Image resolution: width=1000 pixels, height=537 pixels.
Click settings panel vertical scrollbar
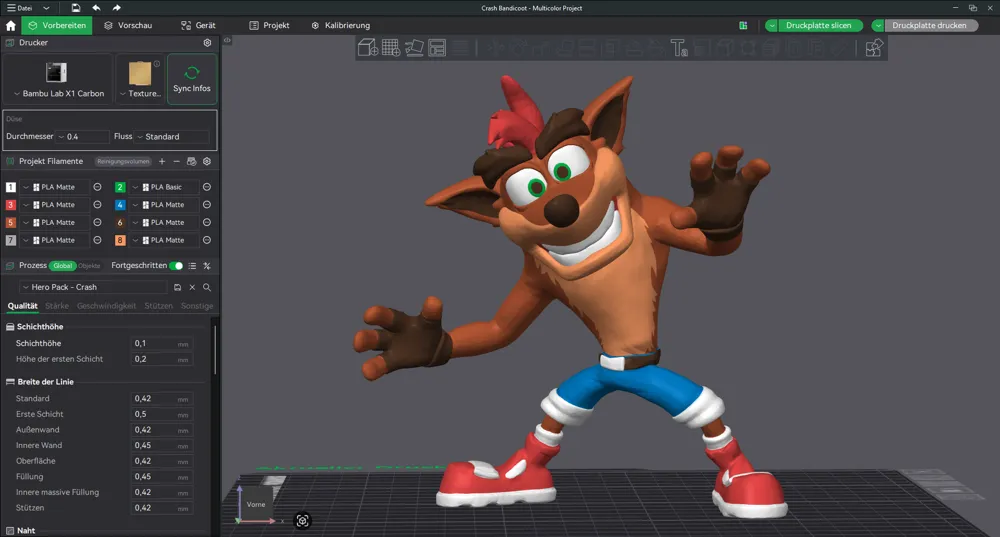(x=216, y=351)
